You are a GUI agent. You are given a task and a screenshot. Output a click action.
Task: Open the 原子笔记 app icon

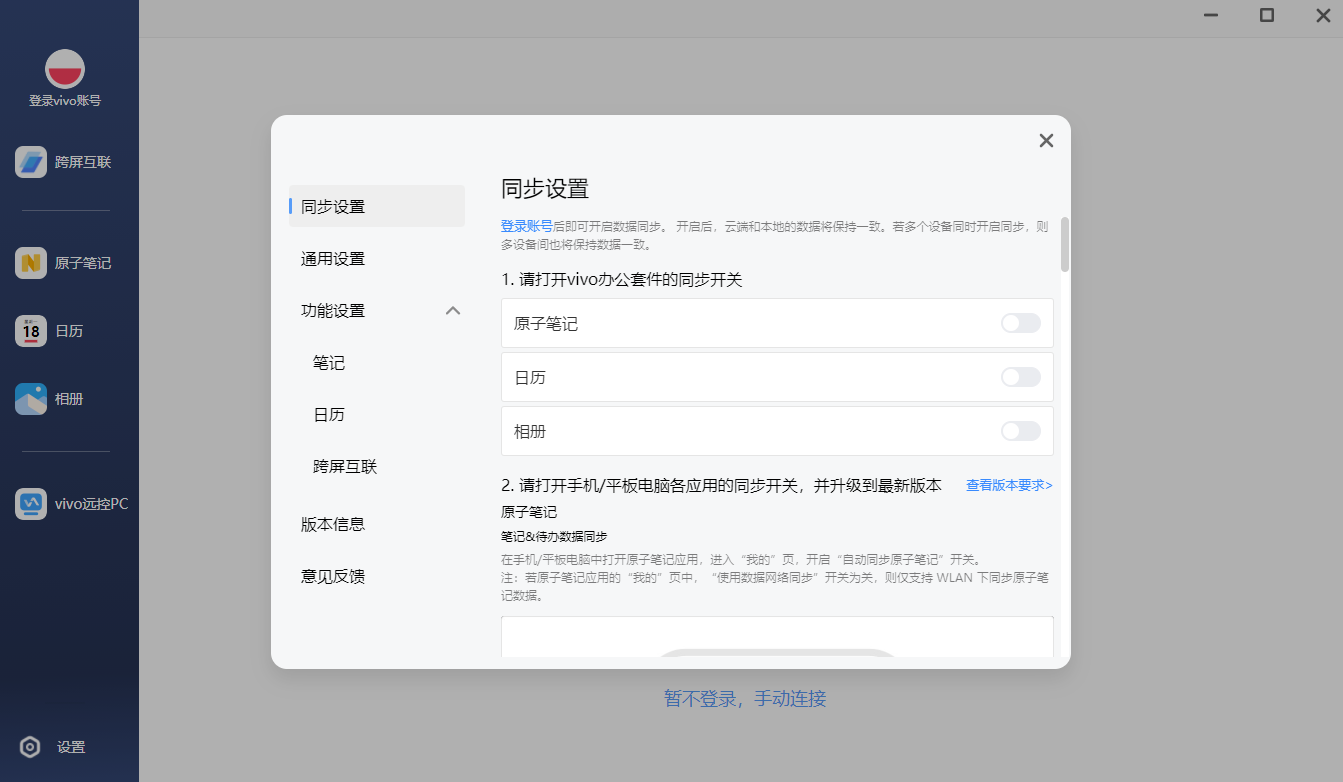click(31, 263)
